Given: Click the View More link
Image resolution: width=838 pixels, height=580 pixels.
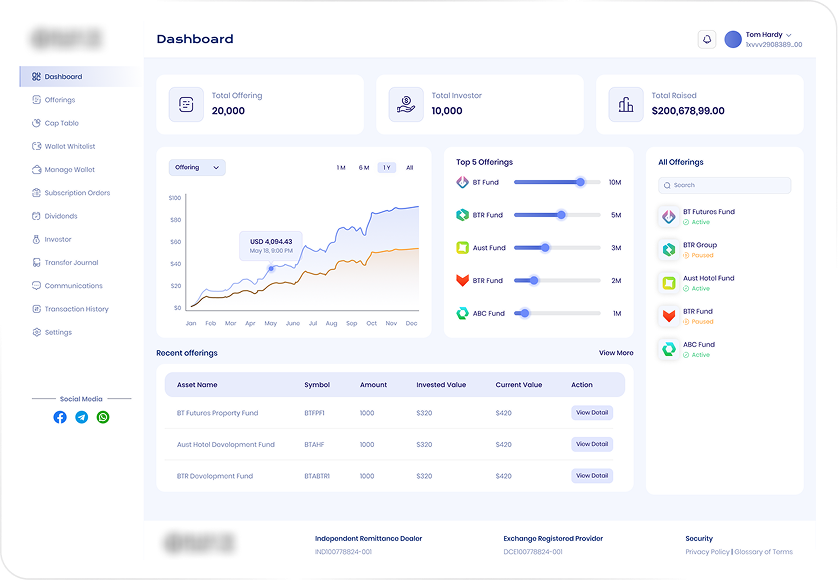Looking at the screenshot, I should (x=616, y=353).
